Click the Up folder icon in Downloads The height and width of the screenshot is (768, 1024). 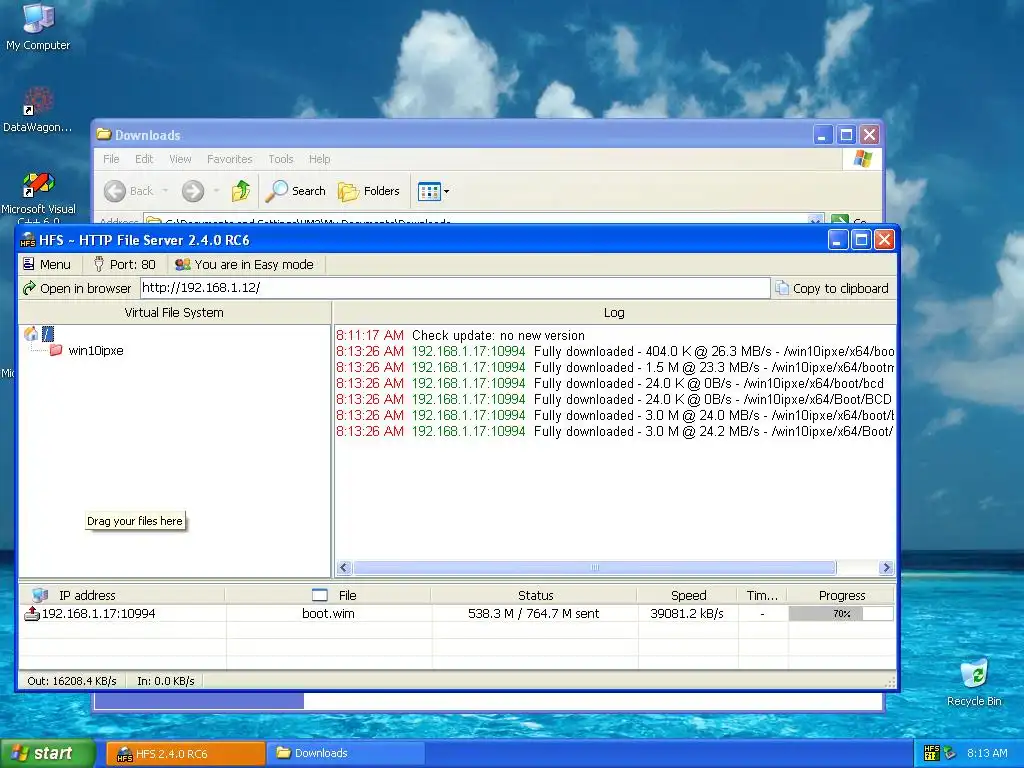(241, 191)
